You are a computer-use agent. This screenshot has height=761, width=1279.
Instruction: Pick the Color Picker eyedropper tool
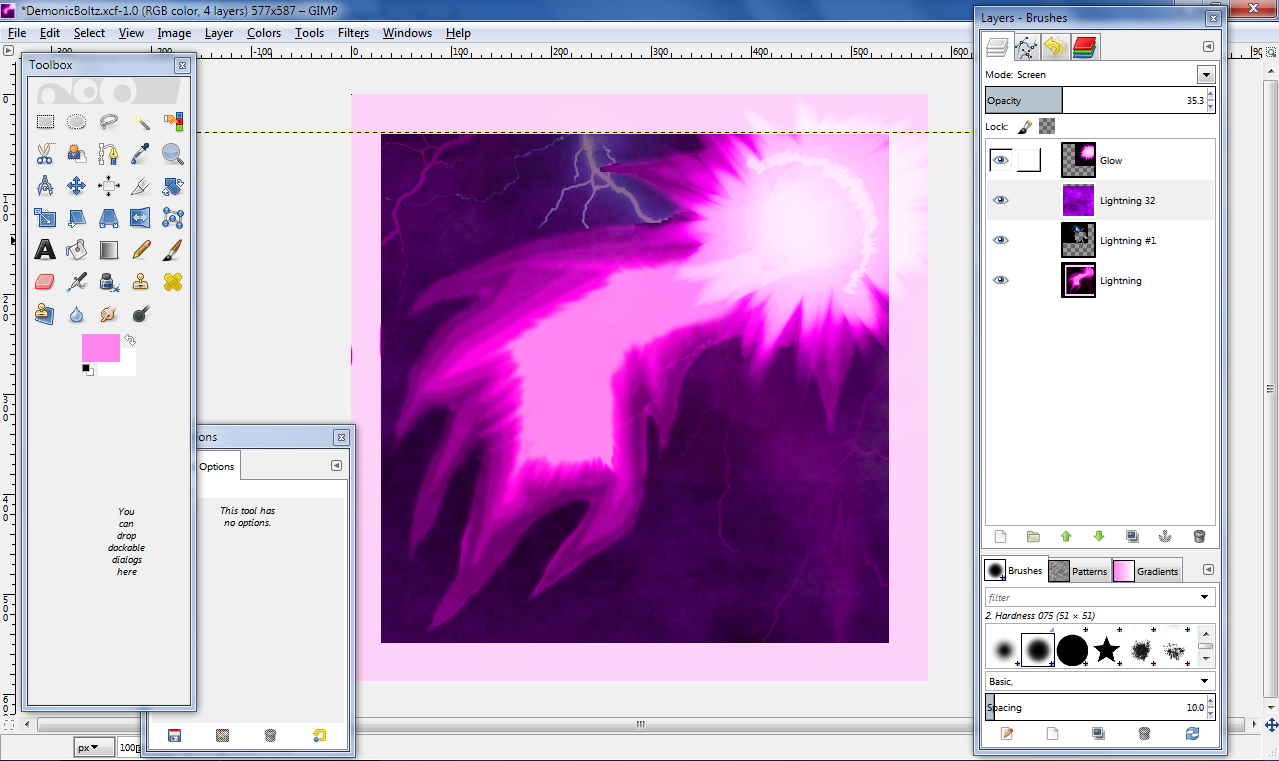141,154
